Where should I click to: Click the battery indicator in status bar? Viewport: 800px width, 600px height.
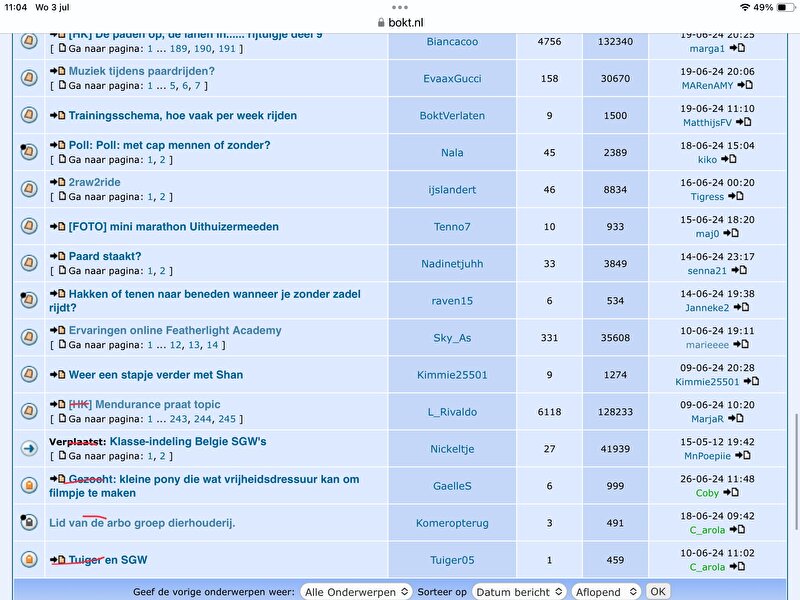click(x=785, y=8)
